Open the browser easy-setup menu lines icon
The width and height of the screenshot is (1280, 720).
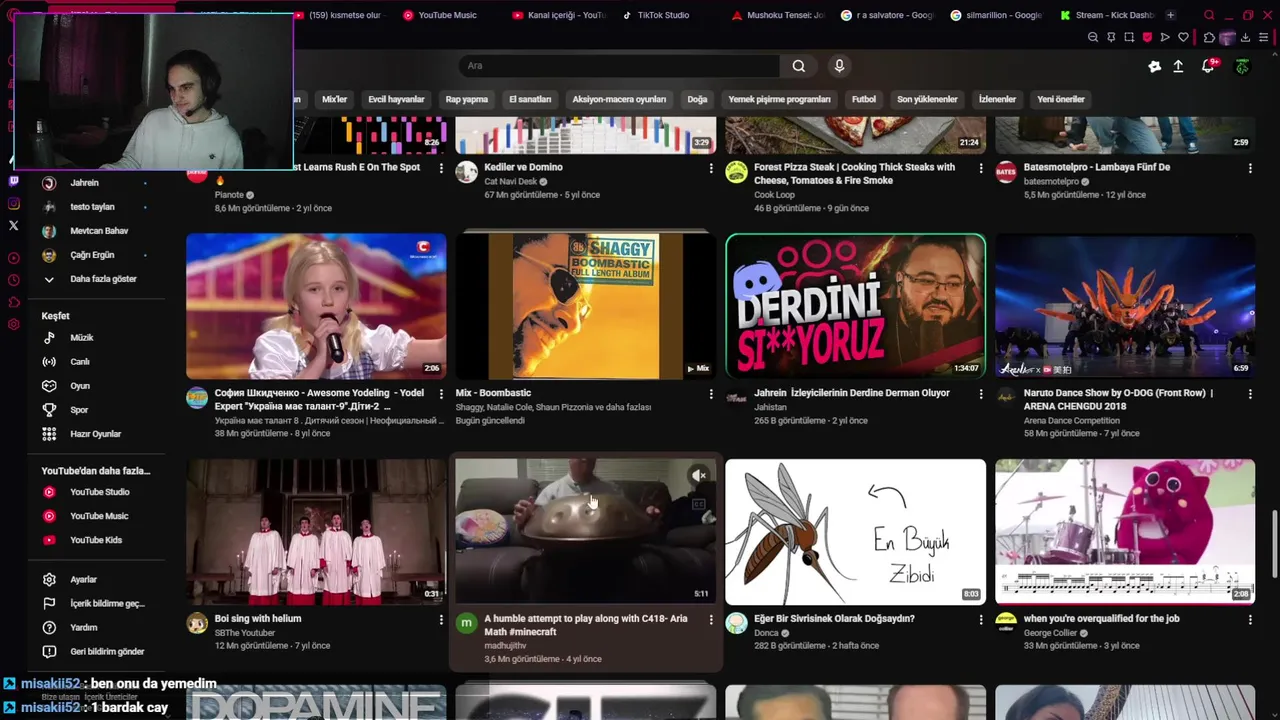(1264, 37)
